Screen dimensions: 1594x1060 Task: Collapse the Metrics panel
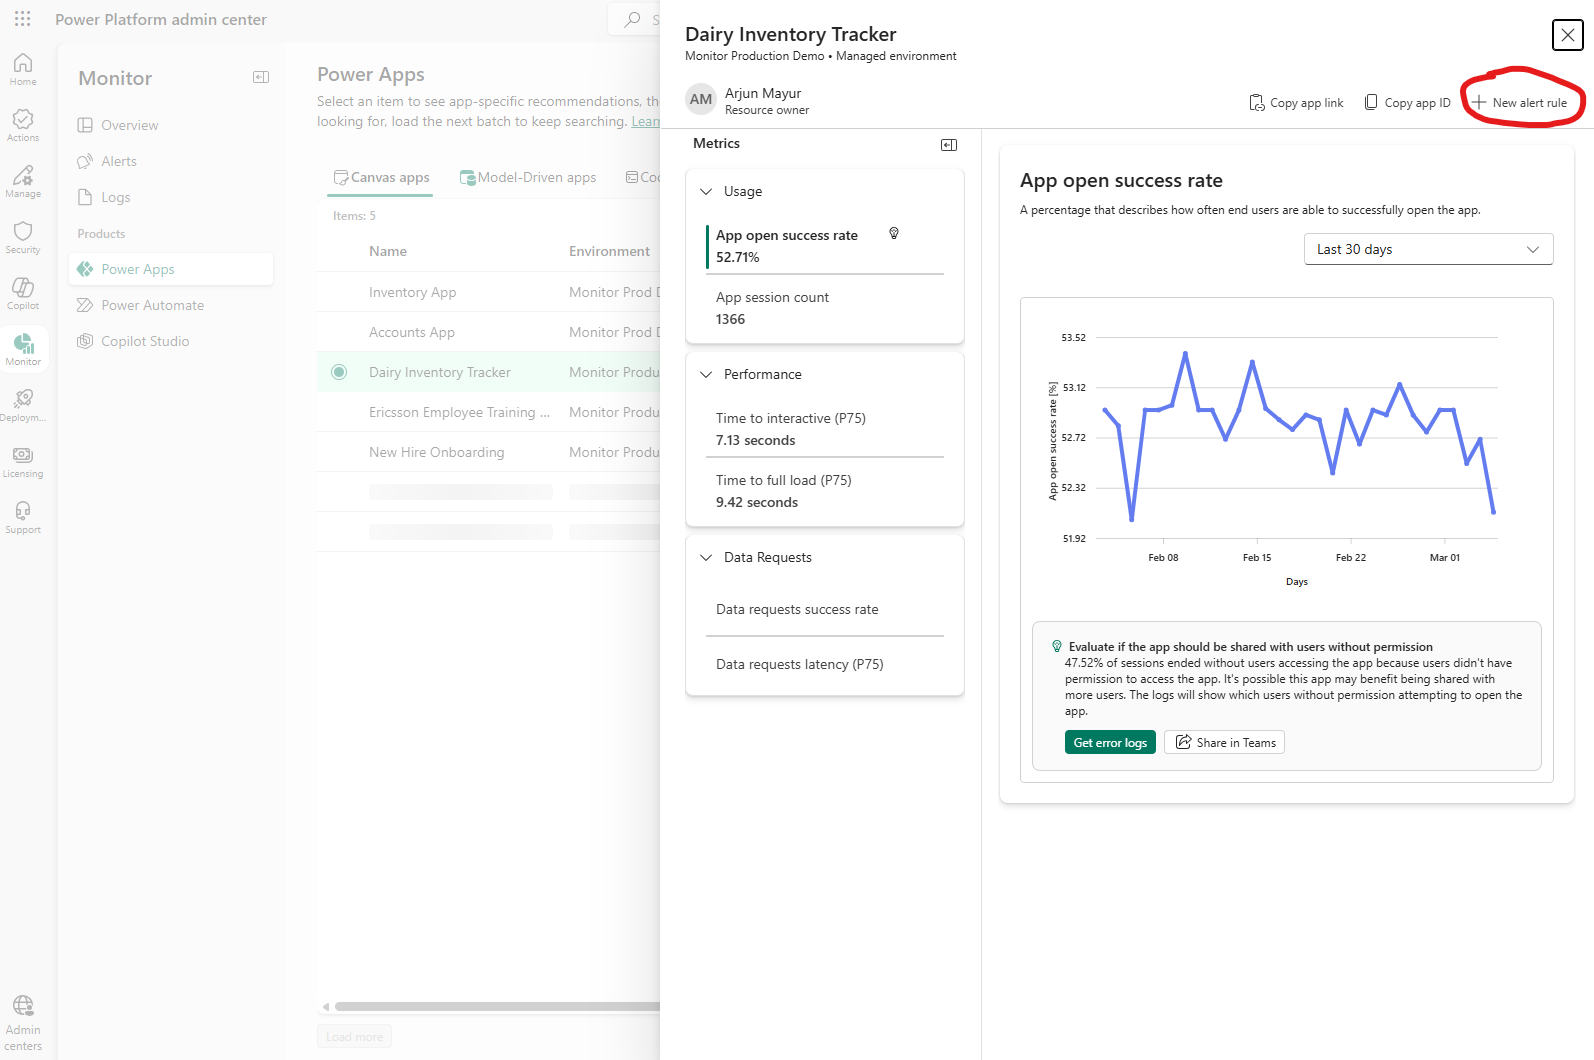click(x=949, y=145)
